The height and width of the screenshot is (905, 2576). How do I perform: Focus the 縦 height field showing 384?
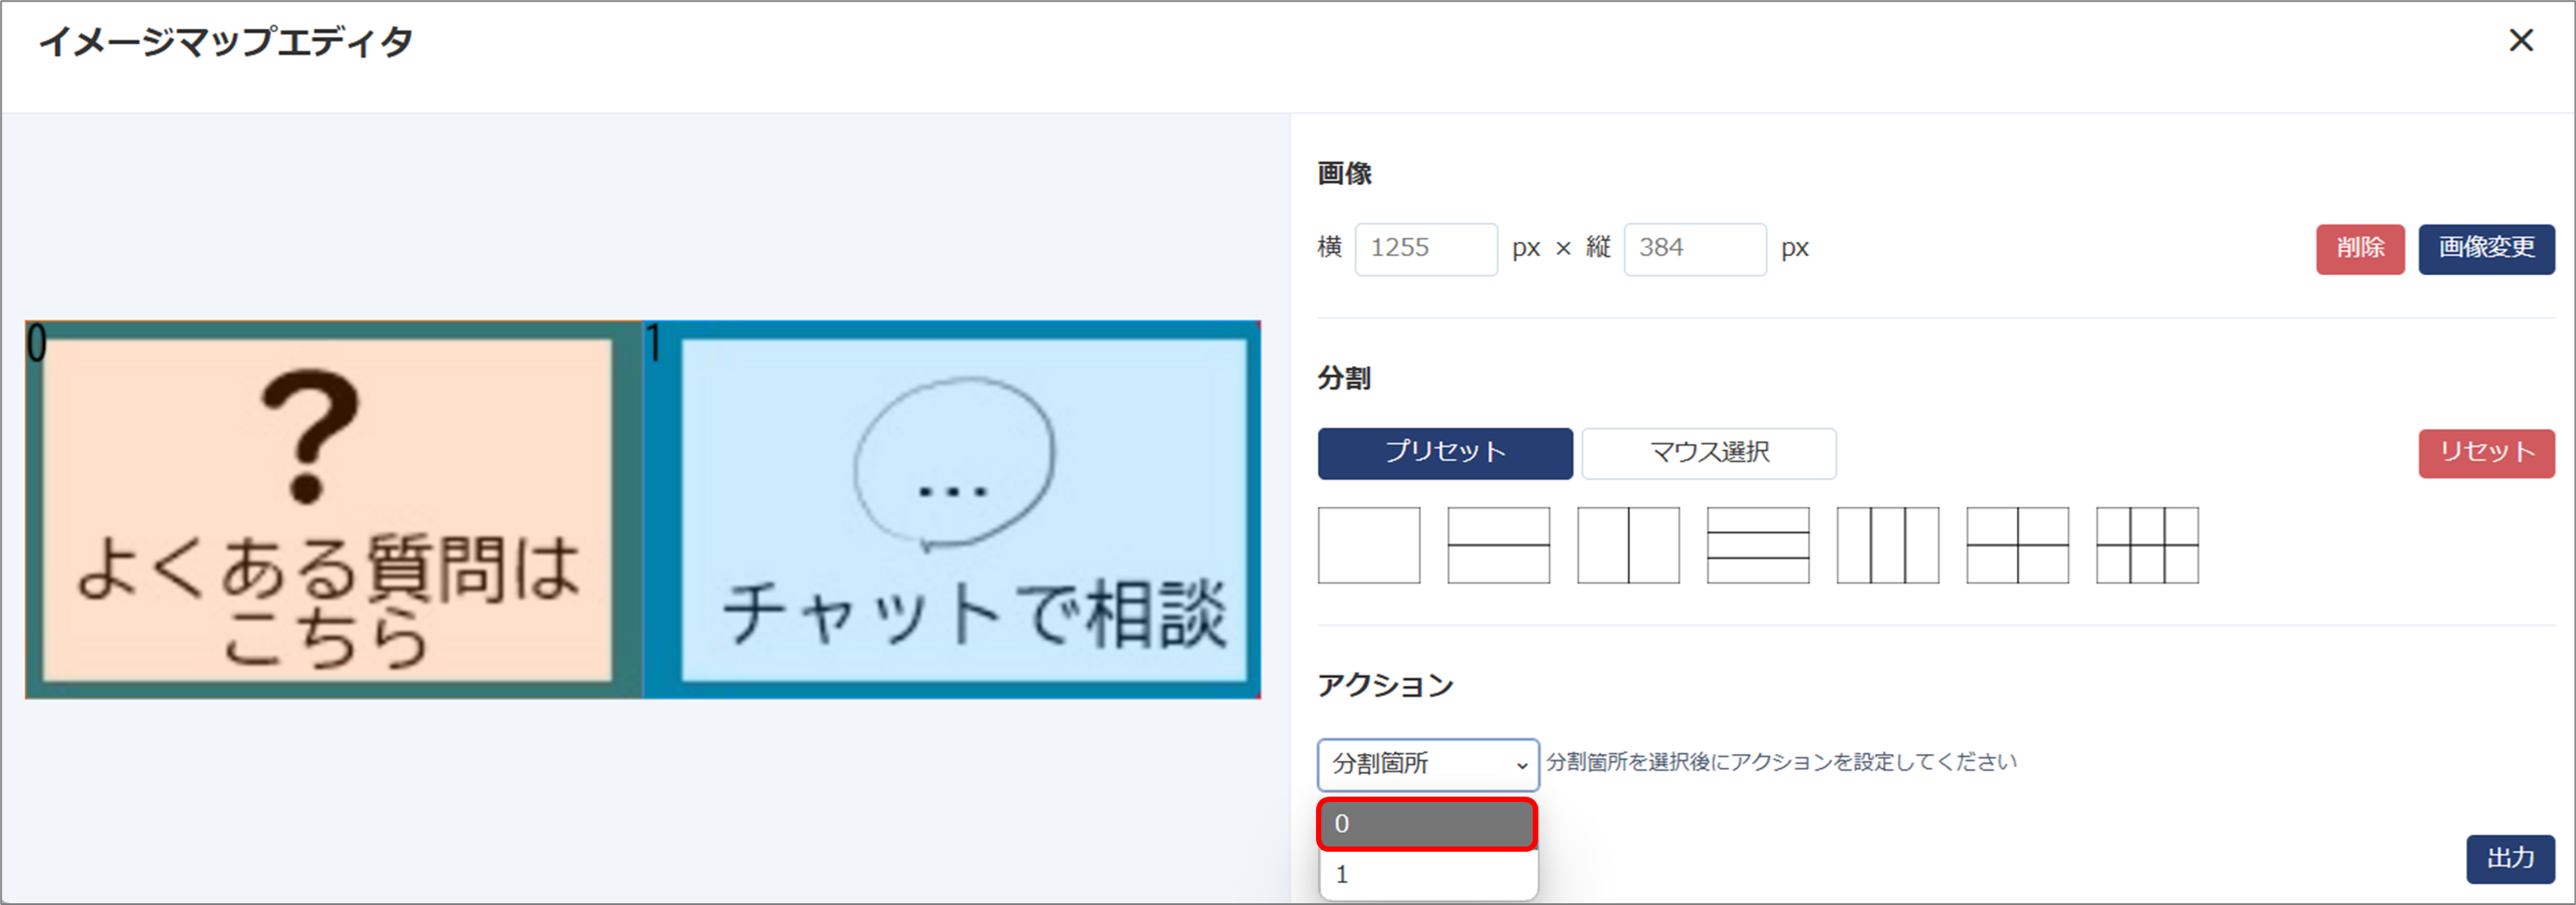pyautogui.click(x=1695, y=249)
